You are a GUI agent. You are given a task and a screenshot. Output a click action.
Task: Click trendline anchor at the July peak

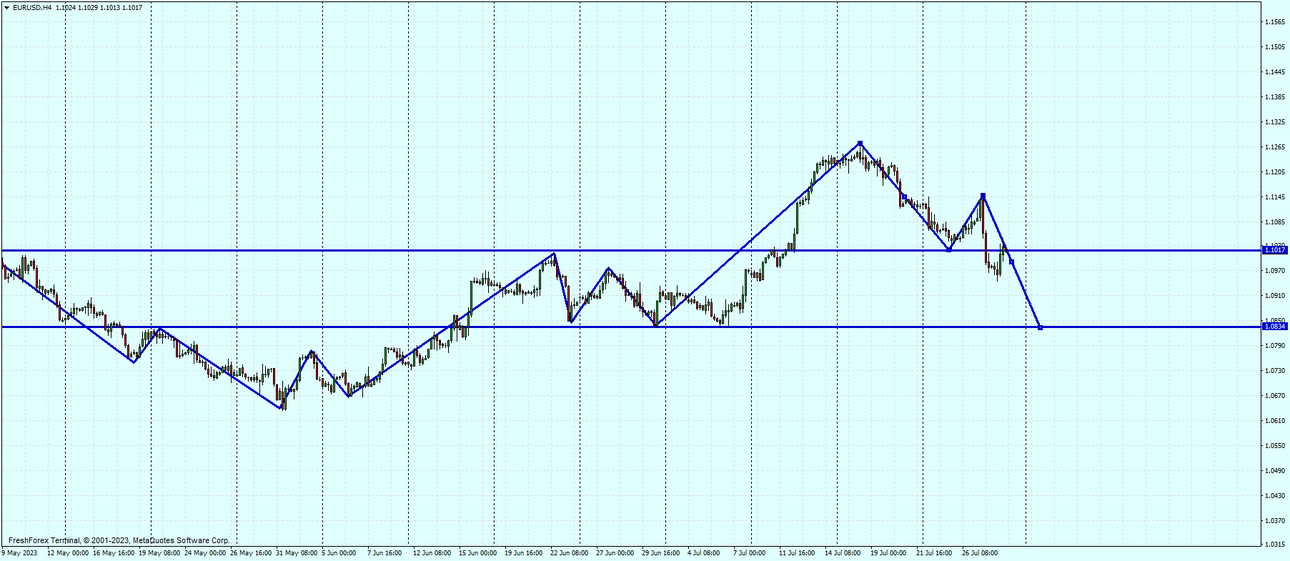[859, 143]
